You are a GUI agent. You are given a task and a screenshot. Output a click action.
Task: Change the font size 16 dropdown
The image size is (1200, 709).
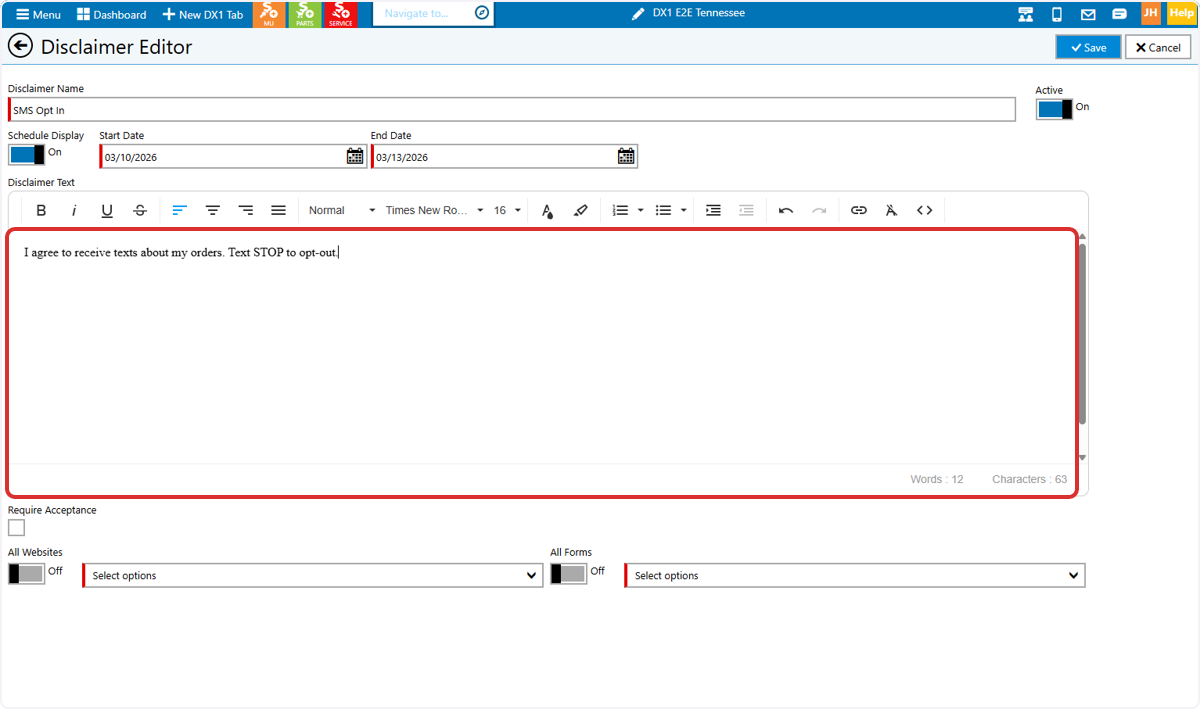point(507,210)
